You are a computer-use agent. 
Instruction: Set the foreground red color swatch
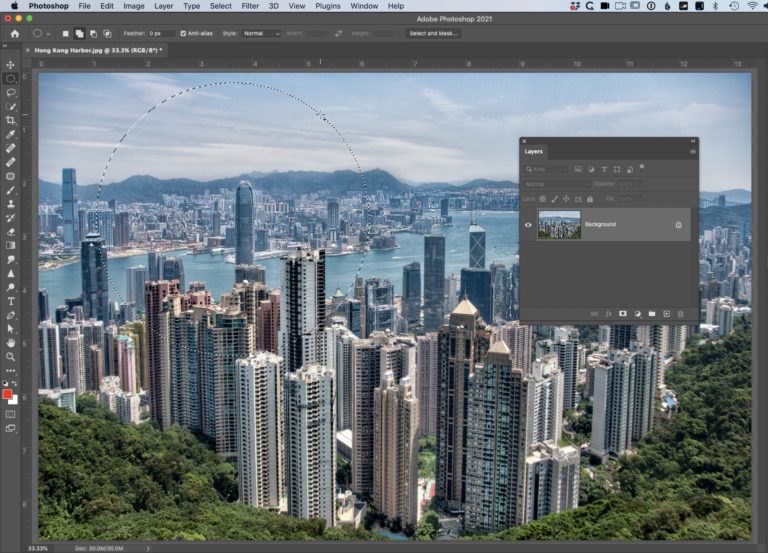coord(7,394)
